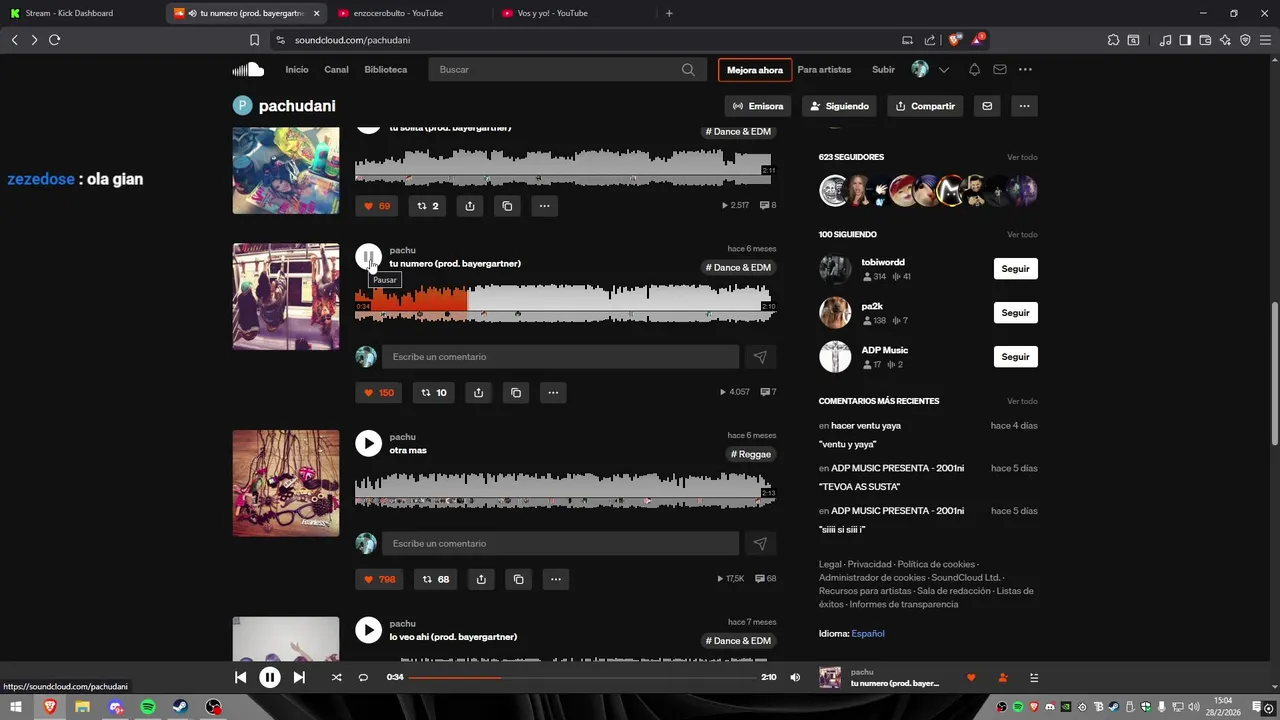
Task: Toggle like on otra mas with 798 likes
Action: pyautogui.click(x=379, y=579)
